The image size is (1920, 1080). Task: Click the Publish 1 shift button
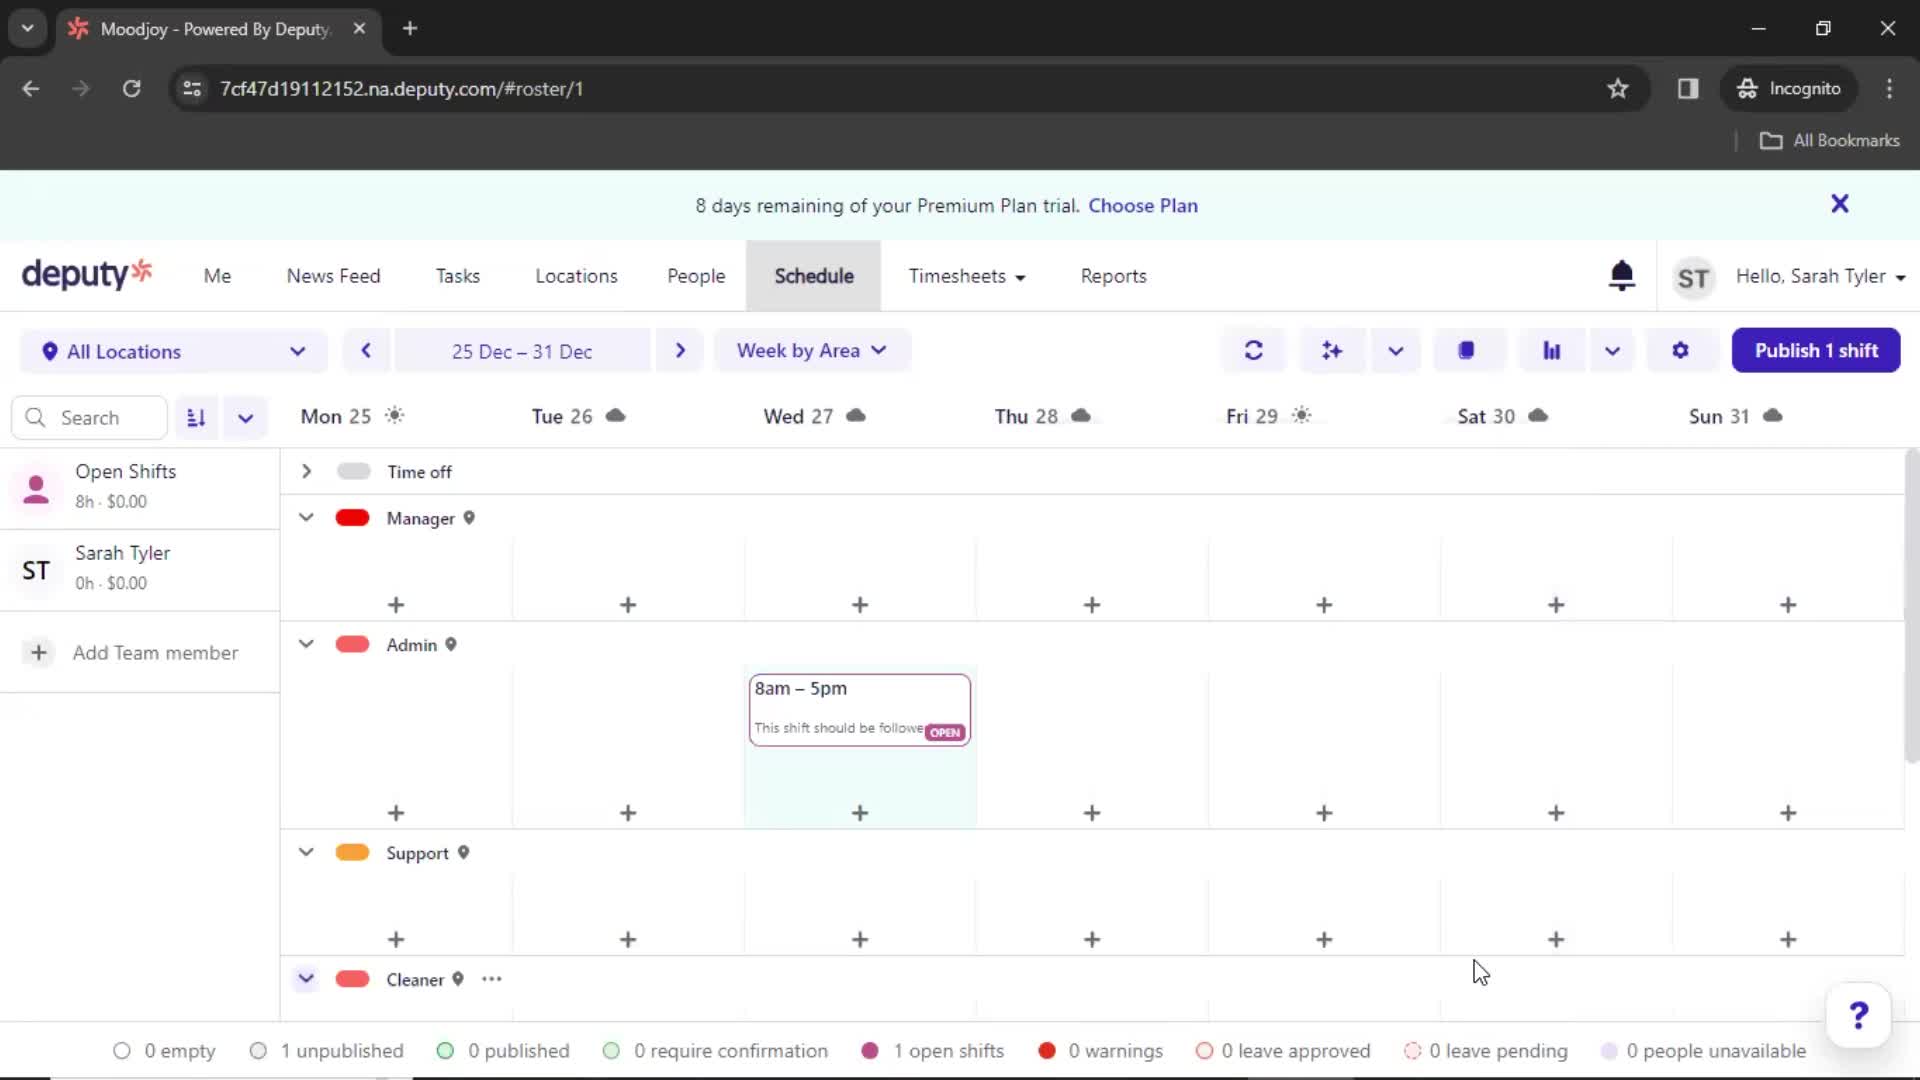coord(1817,351)
